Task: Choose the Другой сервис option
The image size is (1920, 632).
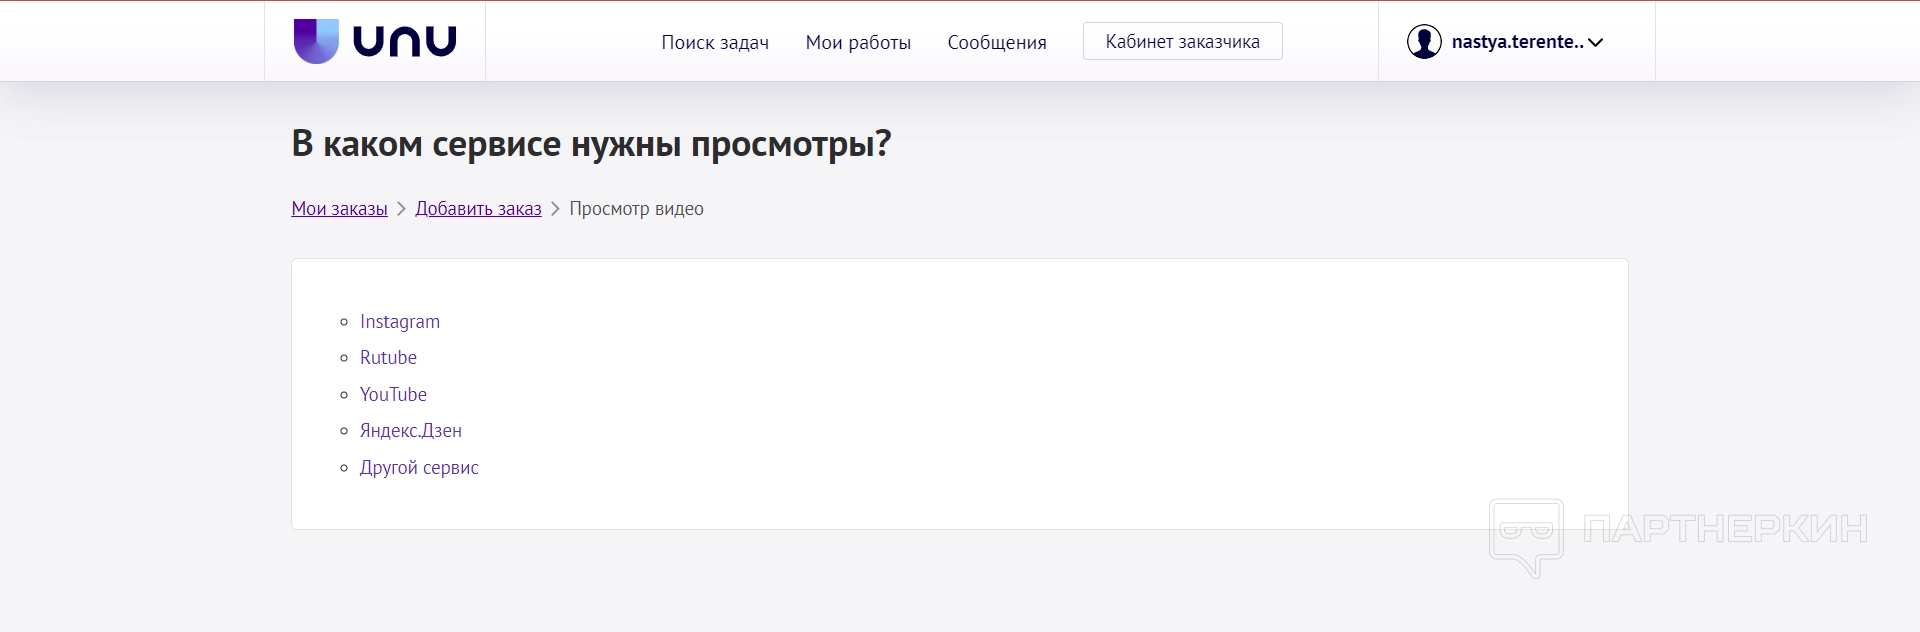Action: (419, 467)
